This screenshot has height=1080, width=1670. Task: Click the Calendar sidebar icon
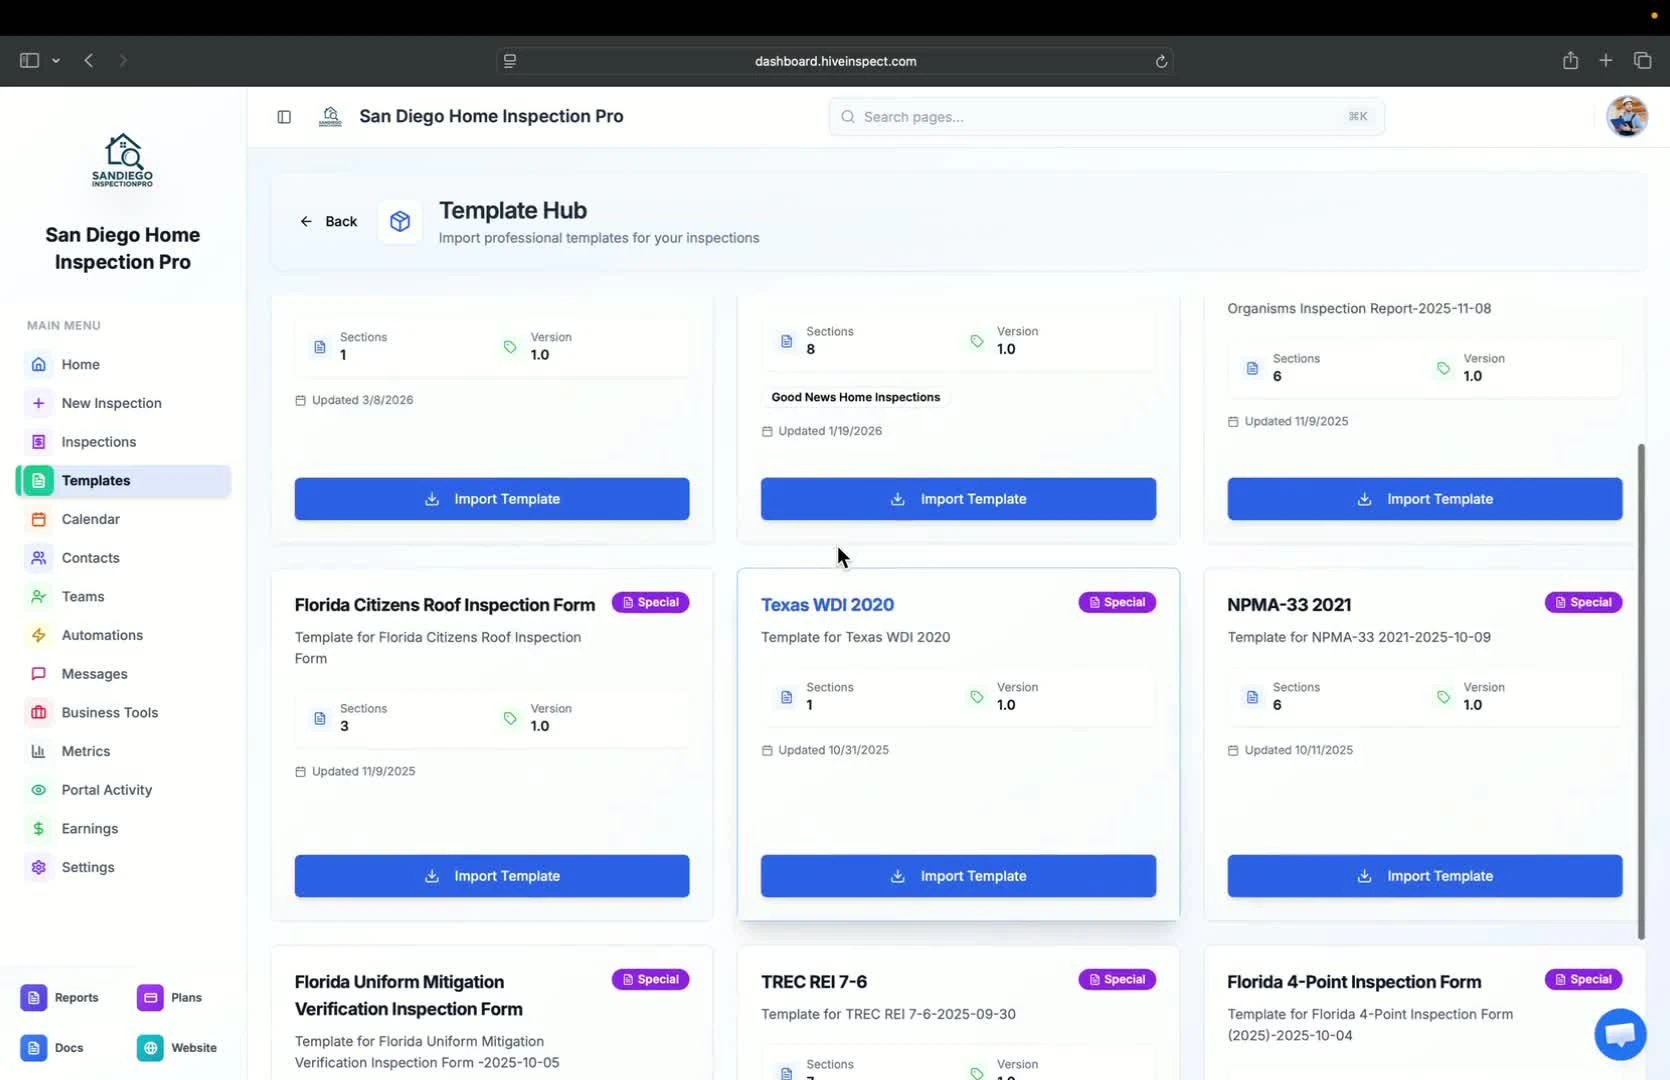click(x=38, y=519)
